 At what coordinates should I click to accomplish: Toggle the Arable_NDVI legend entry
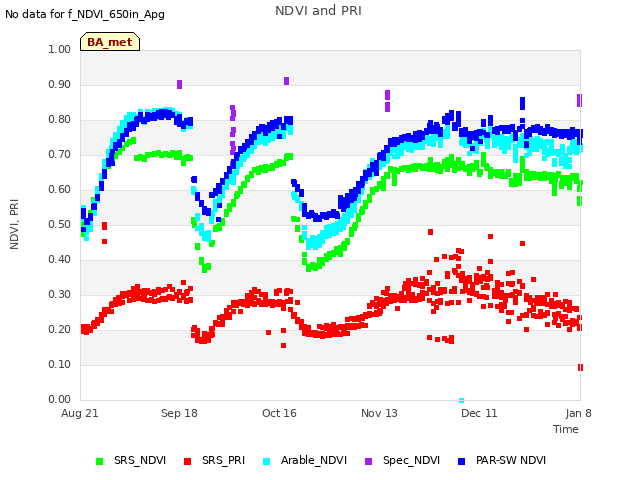[305, 460]
